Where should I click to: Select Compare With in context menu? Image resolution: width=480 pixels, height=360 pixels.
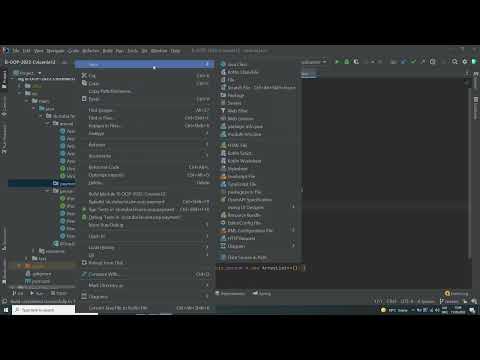click(145, 274)
